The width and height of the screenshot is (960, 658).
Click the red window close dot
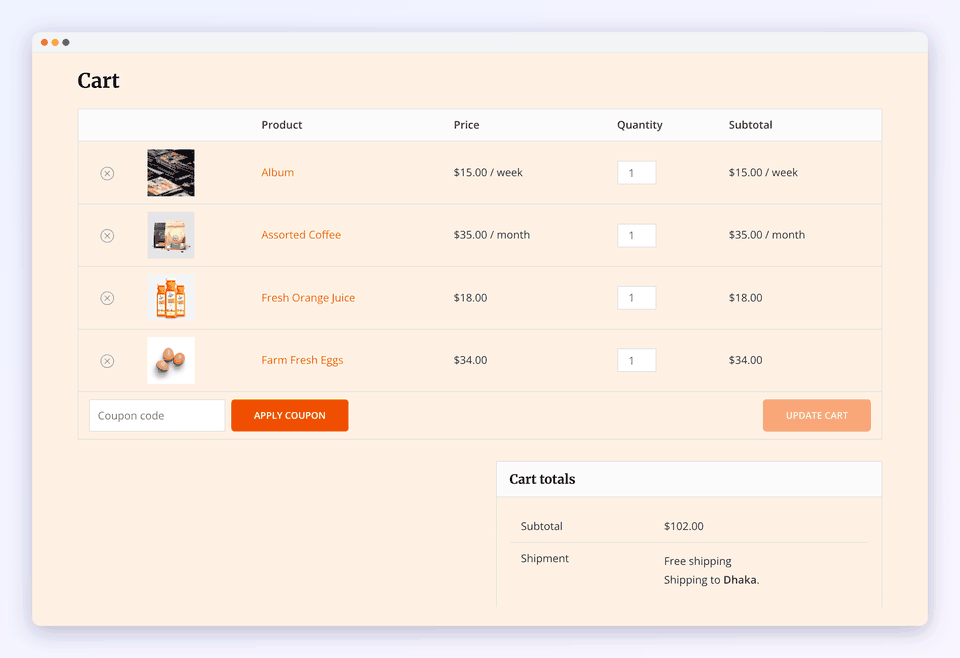click(x=45, y=42)
